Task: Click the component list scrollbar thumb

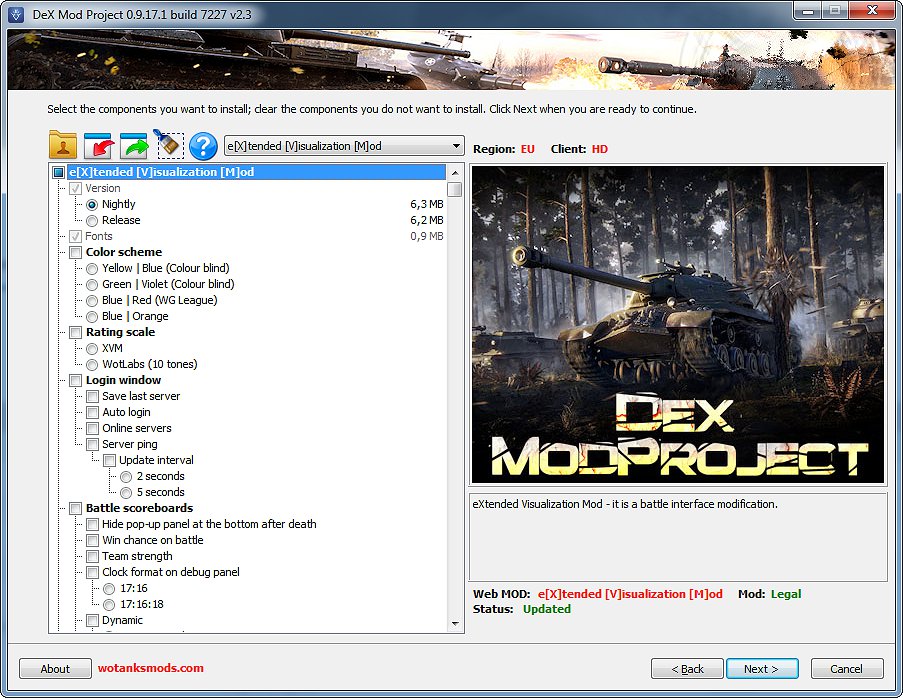Action: click(455, 189)
